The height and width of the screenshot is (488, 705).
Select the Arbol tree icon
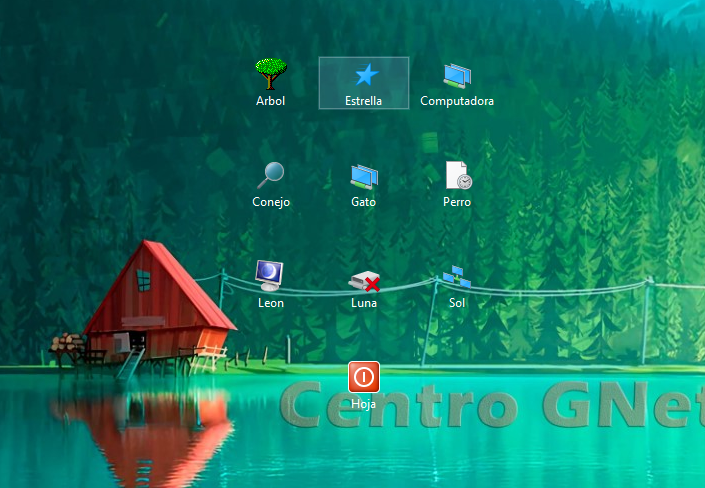(x=271, y=73)
